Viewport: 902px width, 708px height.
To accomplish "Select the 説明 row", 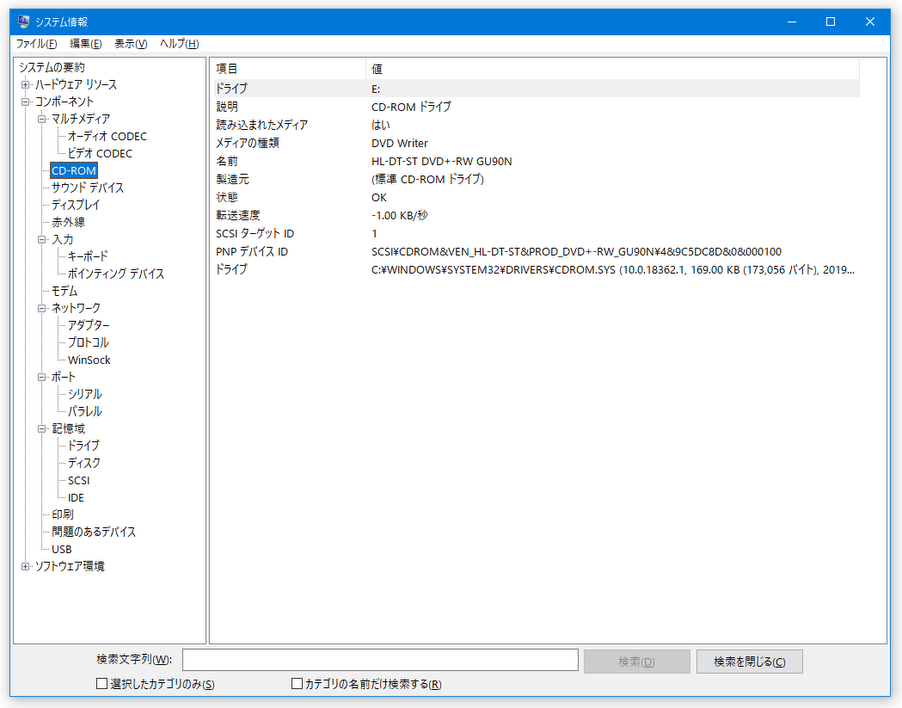I will 536,107.
